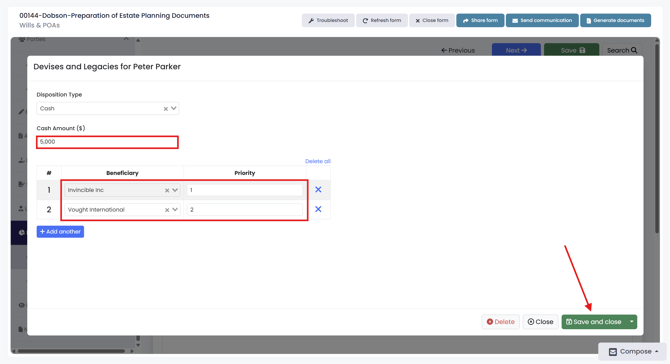Click Generate documents
This screenshot has width=670, height=364.
615,21
